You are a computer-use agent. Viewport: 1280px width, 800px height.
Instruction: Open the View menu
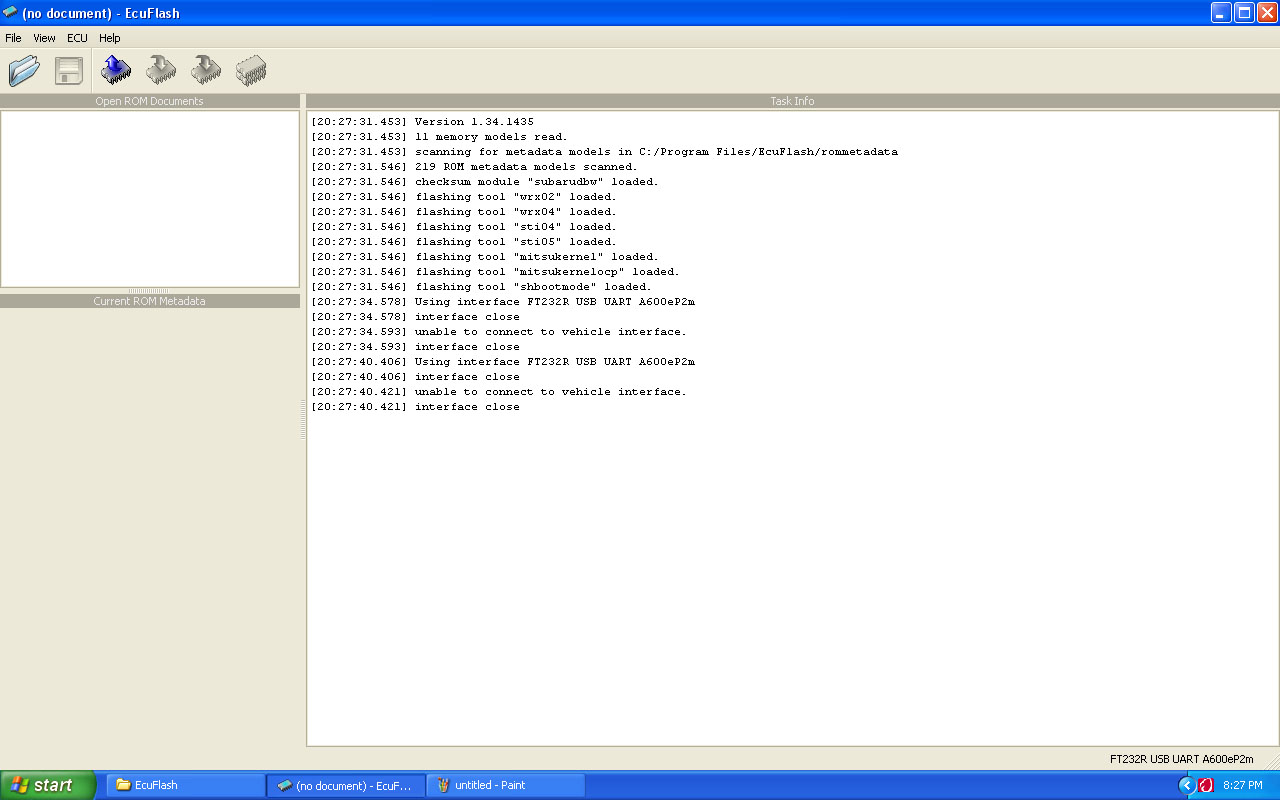(44, 38)
